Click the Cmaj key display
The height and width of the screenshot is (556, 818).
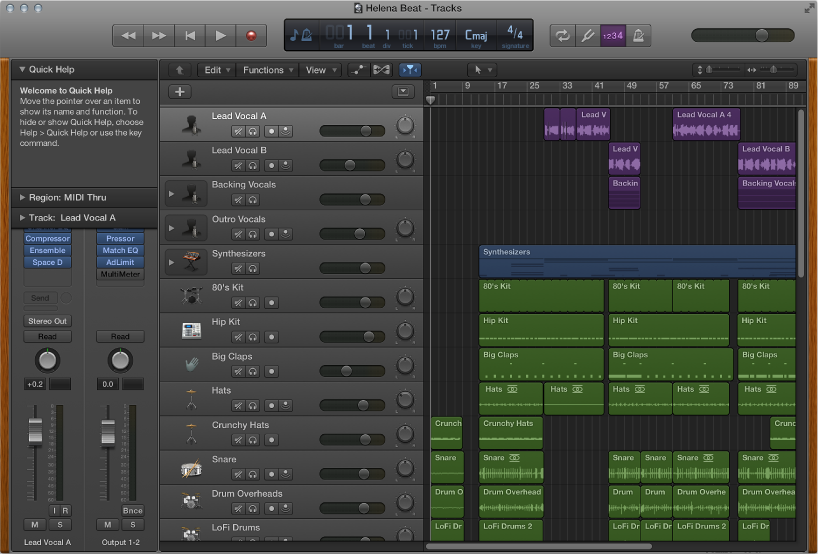click(476, 35)
